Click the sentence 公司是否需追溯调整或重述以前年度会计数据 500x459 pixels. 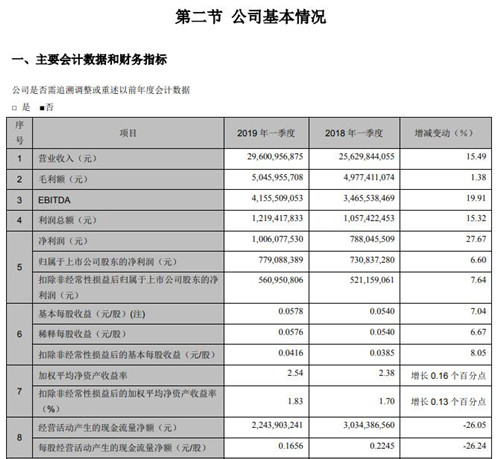[x=101, y=90]
